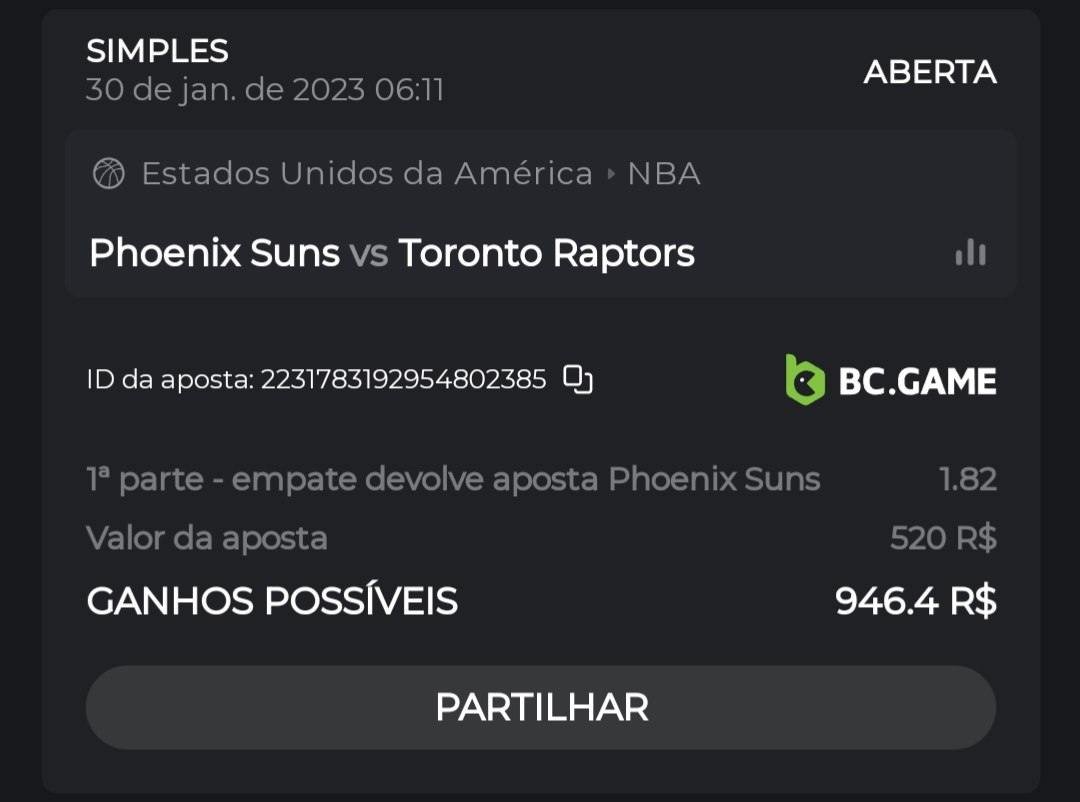Click the BC.GAME brand name text
Image resolution: width=1080 pixels, height=802 pixels.
[917, 381]
